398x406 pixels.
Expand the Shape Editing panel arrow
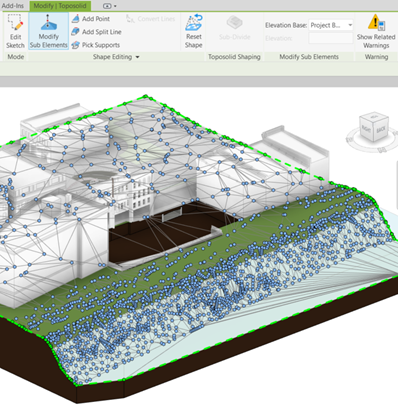tap(137, 57)
